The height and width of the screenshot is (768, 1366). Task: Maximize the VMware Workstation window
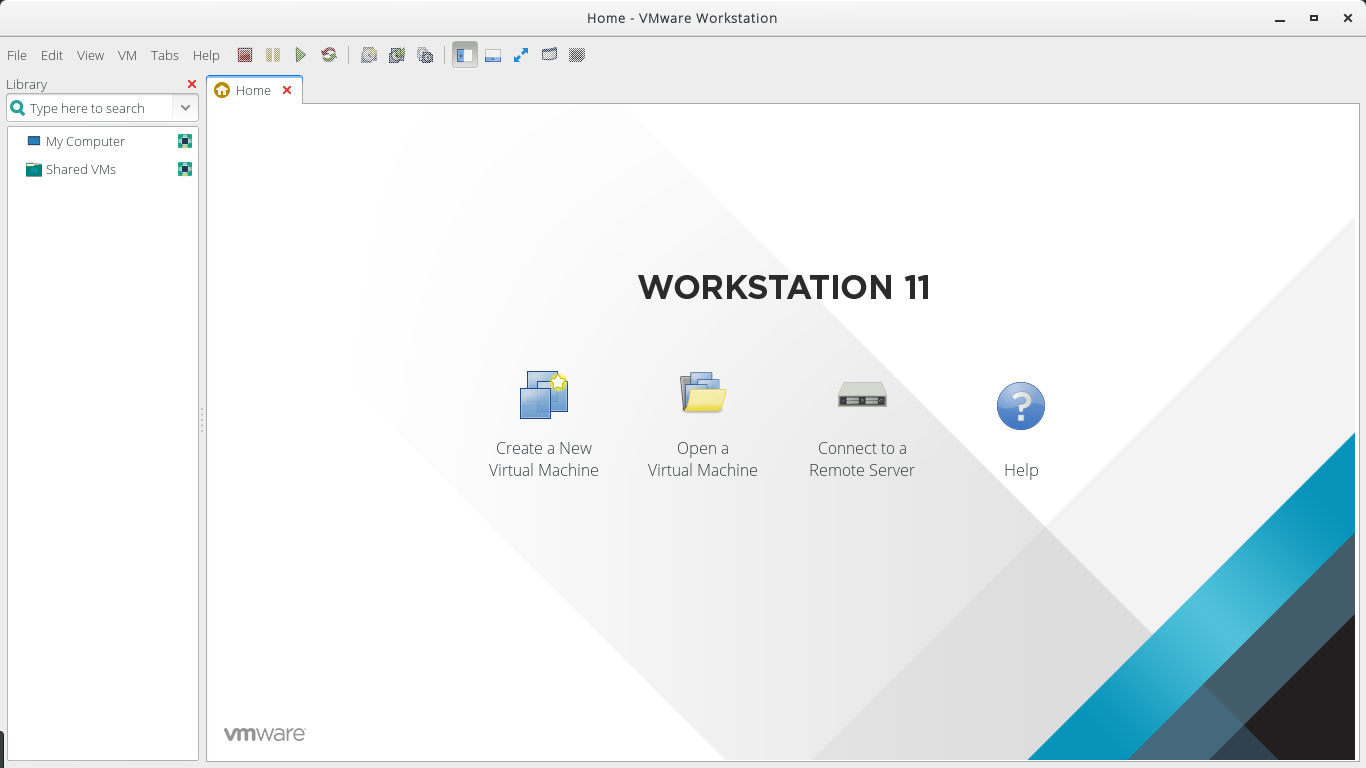pos(1314,18)
